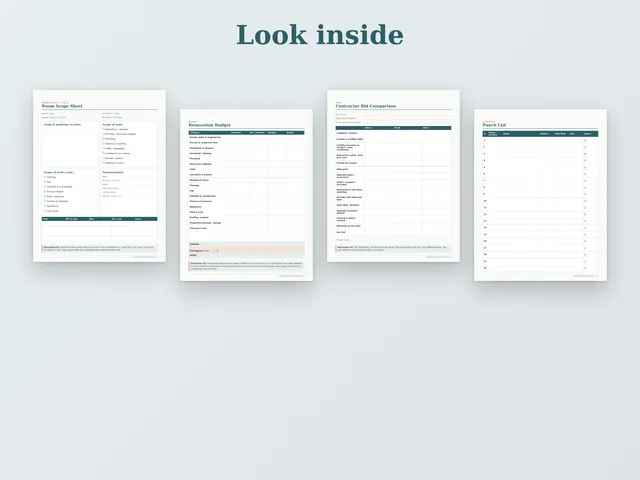Open the Room Scope Sheet page preview
This screenshot has height=480, width=640.
coord(99,176)
